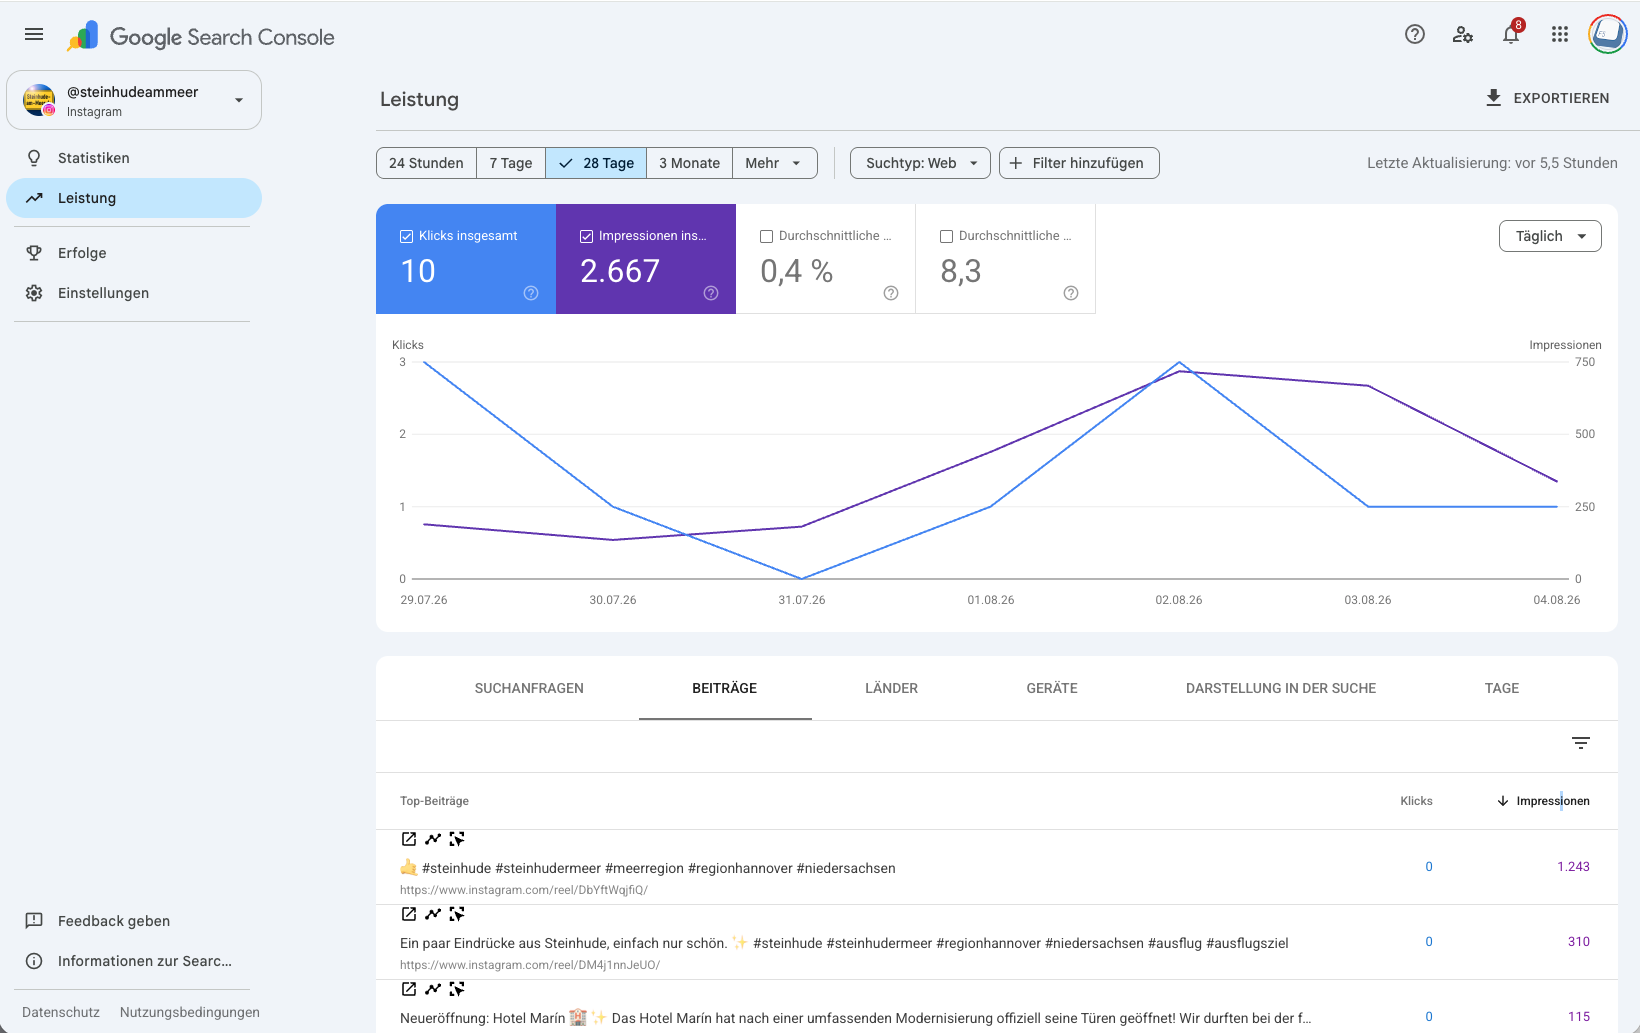Open Eindrücke aus Steinhude post external icon
Viewport: 1640px width, 1033px height.
409,914
